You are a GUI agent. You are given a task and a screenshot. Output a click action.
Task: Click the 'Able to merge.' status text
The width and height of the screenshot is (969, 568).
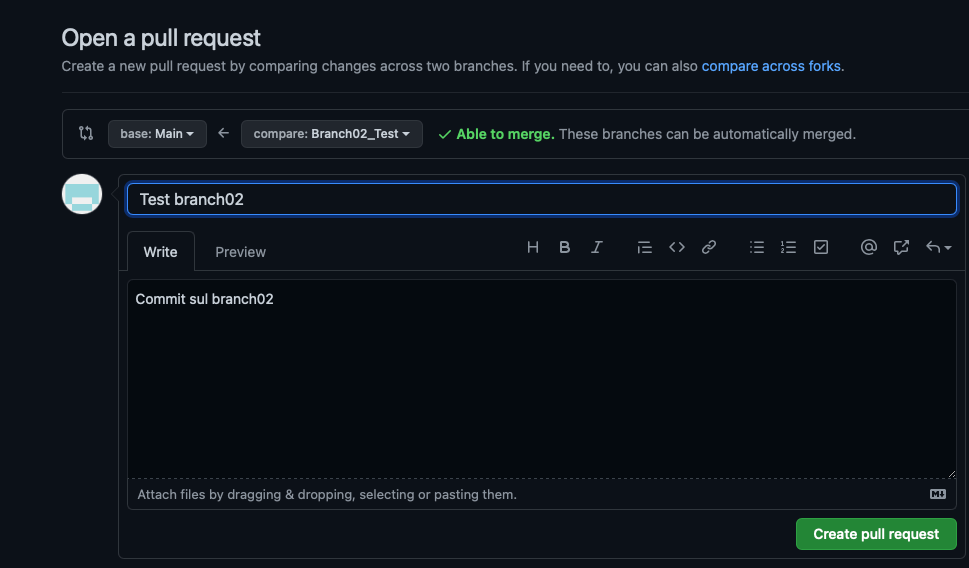pyautogui.click(x=505, y=134)
